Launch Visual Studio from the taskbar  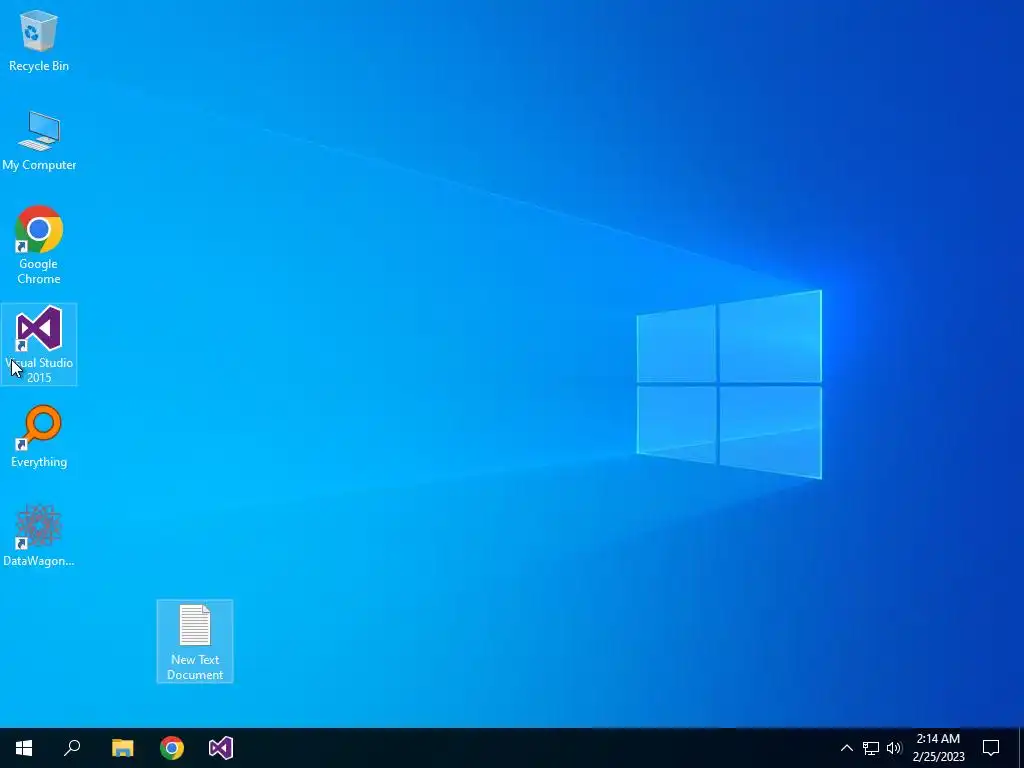221,748
